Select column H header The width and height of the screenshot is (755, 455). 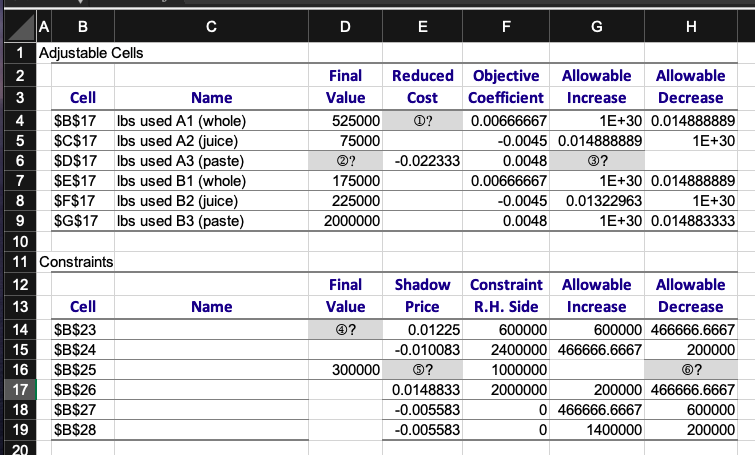point(691,26)
